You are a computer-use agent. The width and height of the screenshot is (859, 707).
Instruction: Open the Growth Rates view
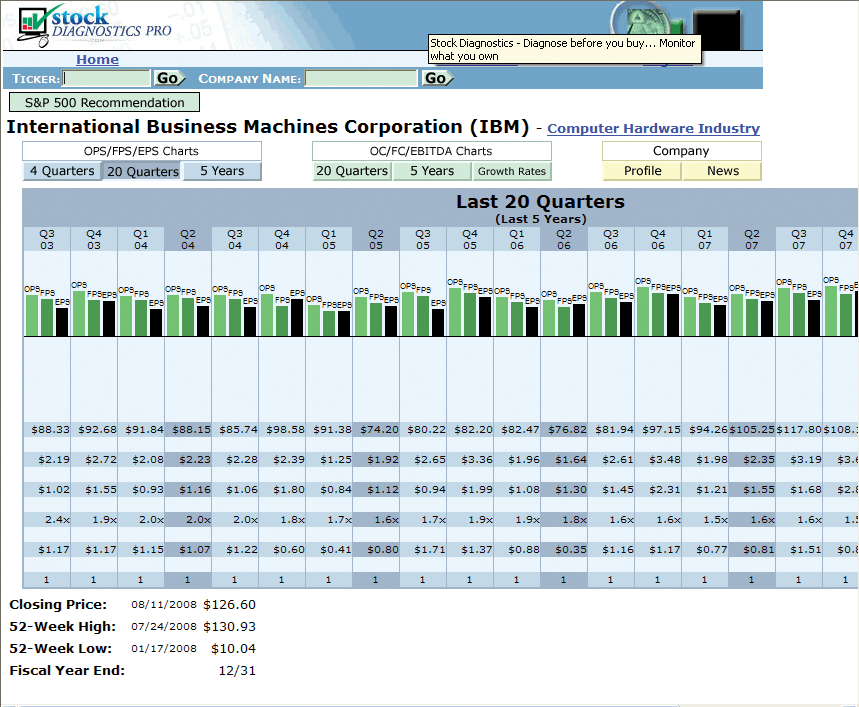click(x=511, y=171)
